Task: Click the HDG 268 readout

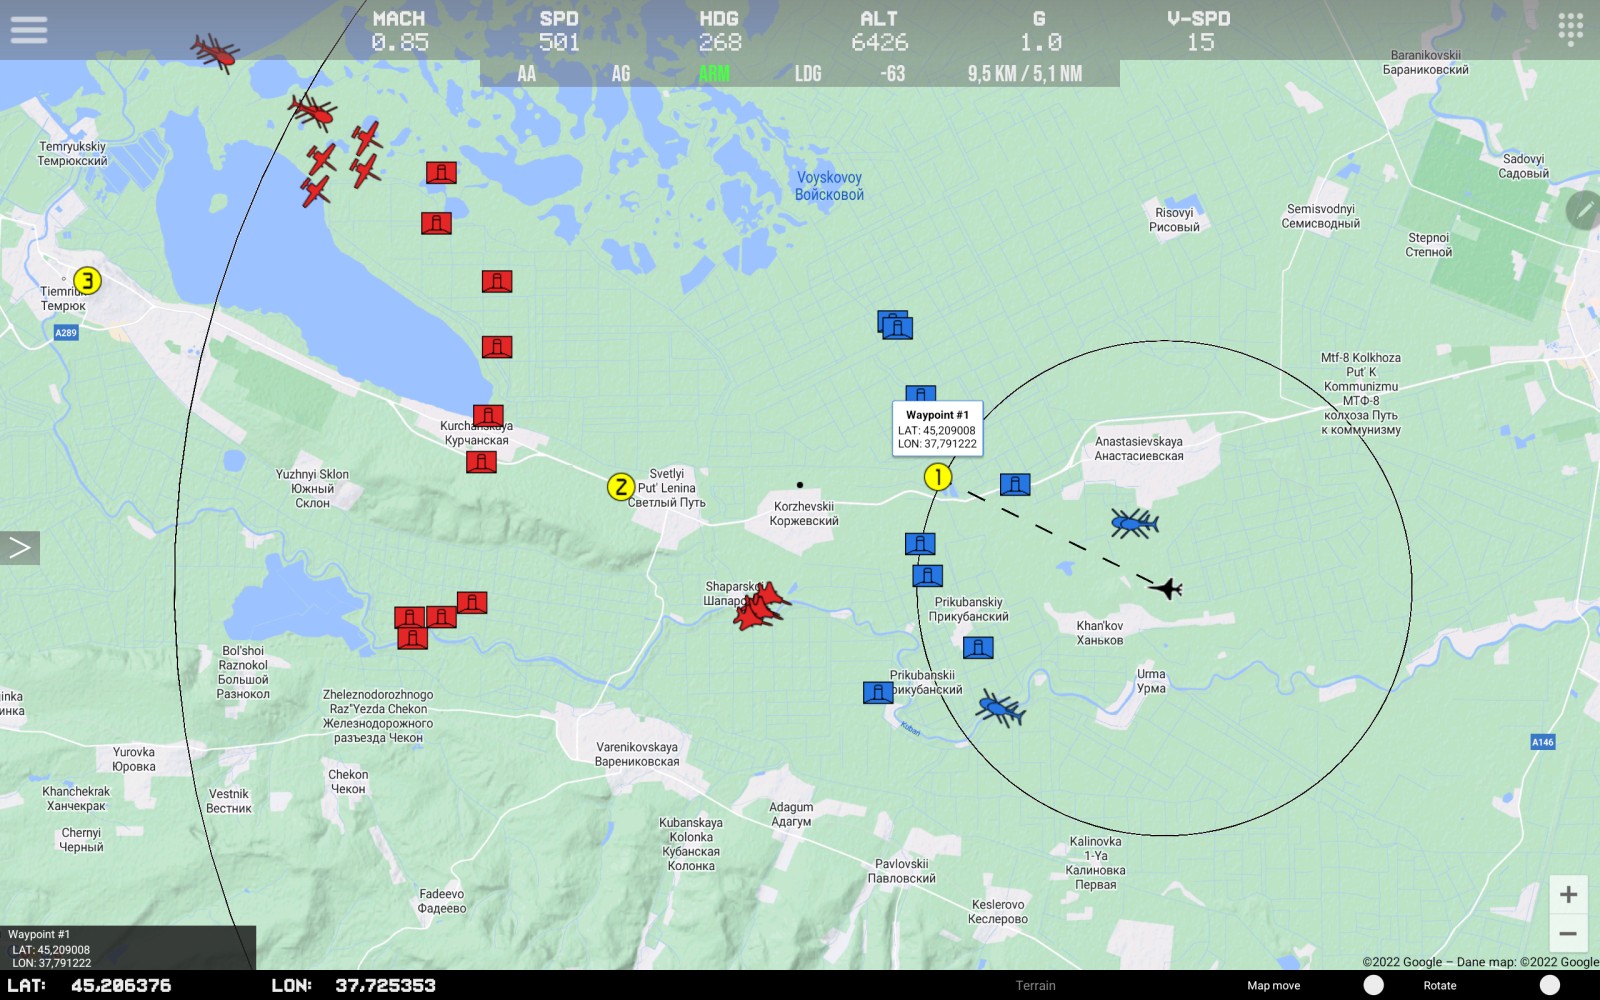Action: (x=719, y=31)
